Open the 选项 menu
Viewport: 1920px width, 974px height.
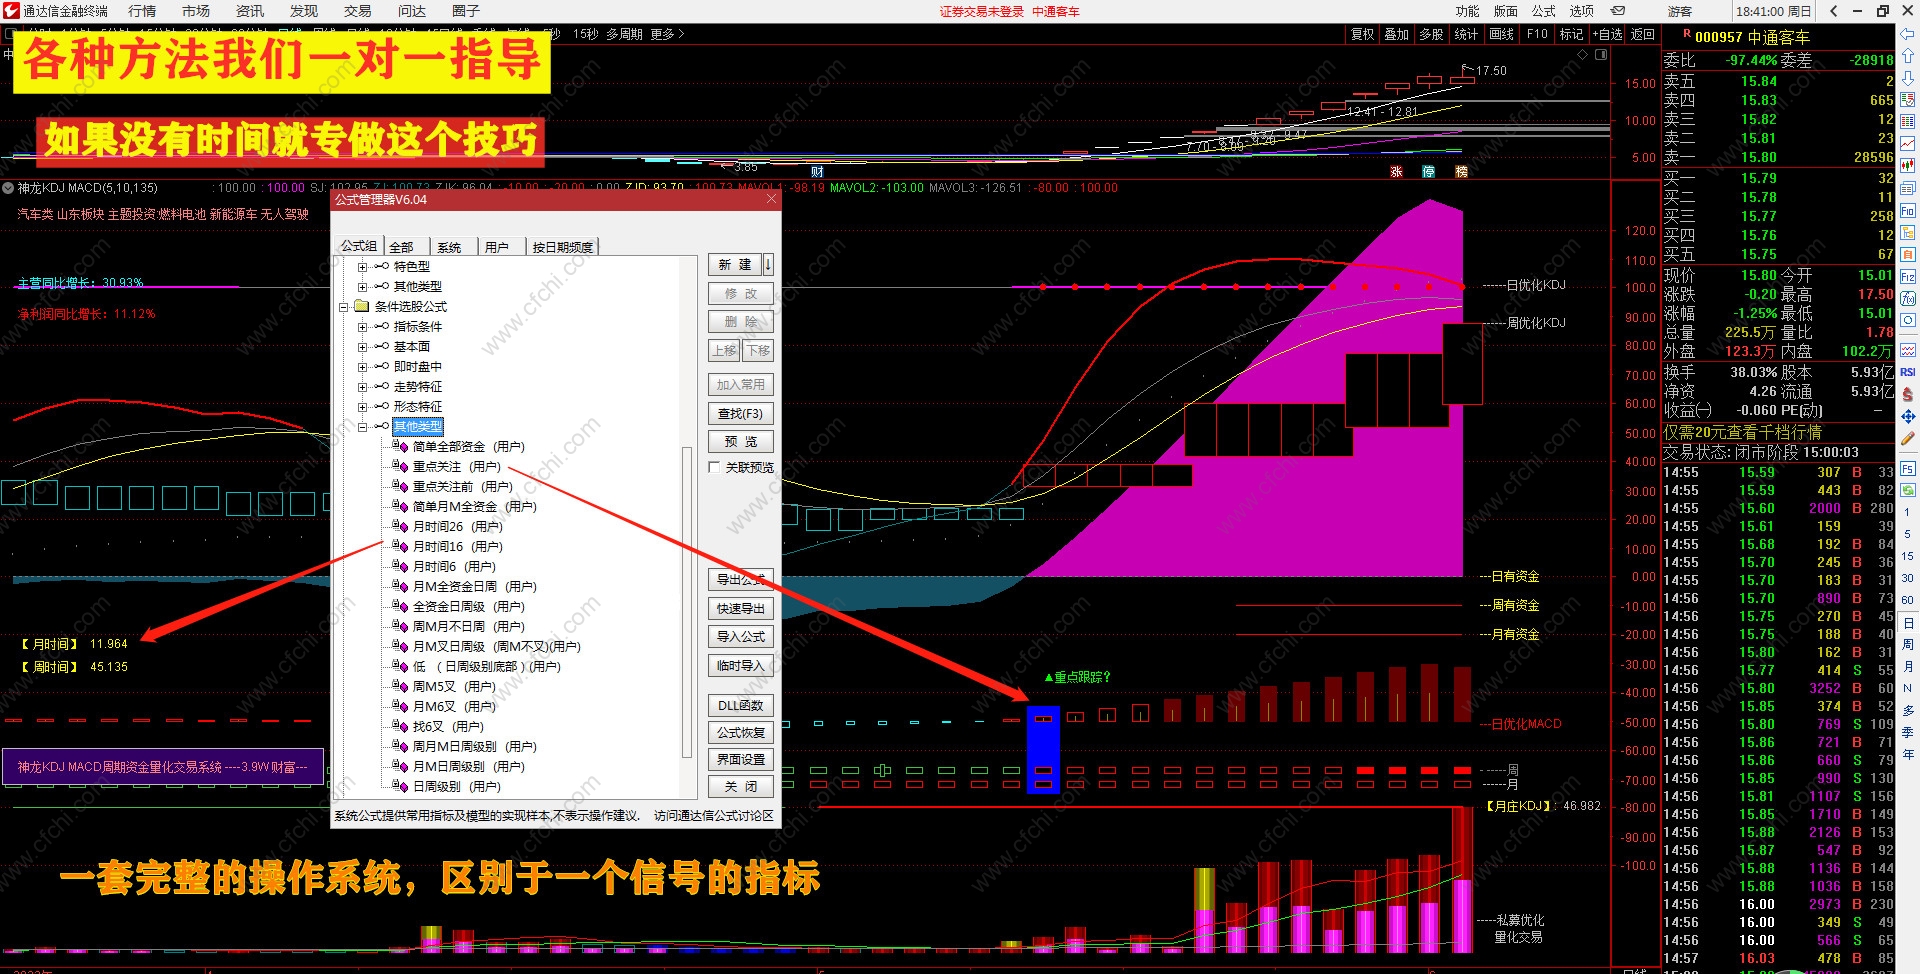pyautogui.click(x=1582, y=11)
